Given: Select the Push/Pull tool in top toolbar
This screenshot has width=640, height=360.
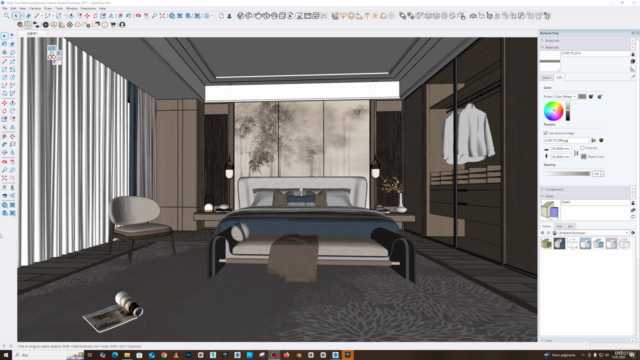Looking at the screenshot, I should [x=71, y=16].
